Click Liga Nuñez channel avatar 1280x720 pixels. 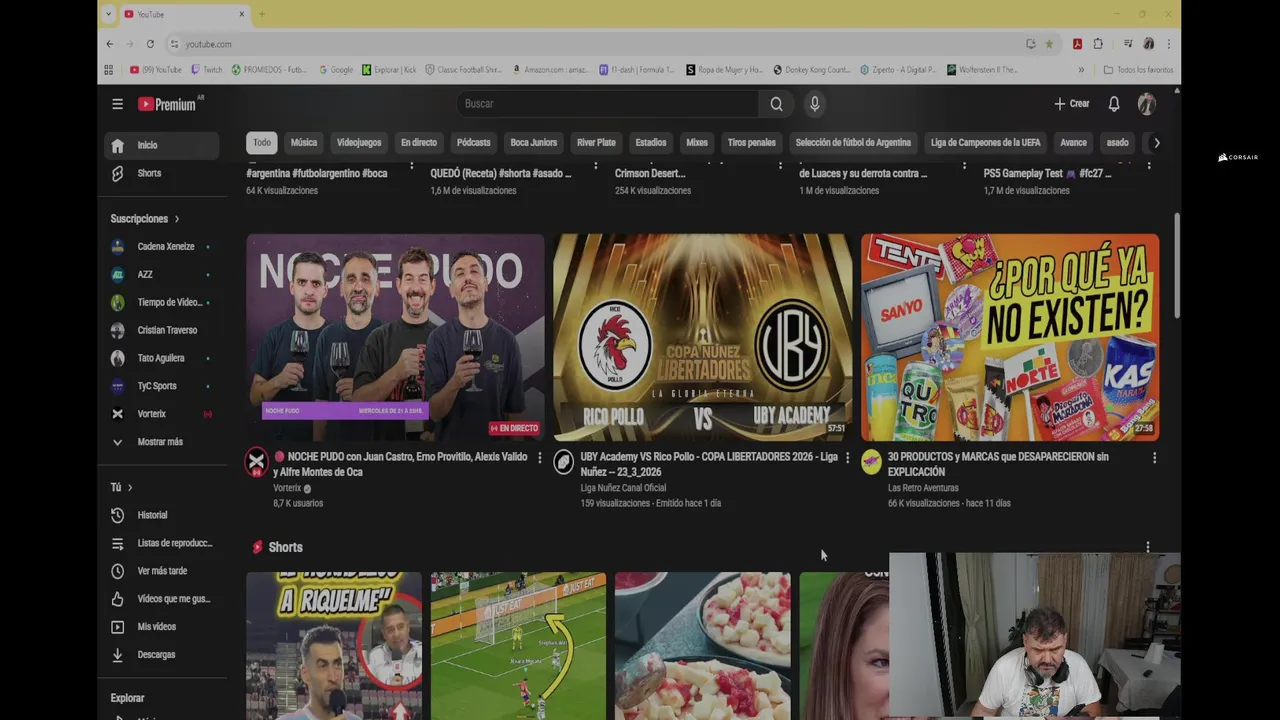click(564, 462)
